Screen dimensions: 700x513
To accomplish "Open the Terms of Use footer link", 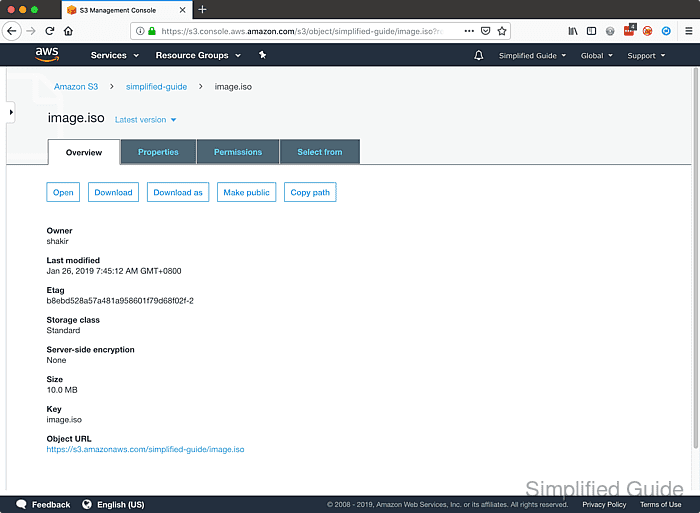I will [660, 505].
